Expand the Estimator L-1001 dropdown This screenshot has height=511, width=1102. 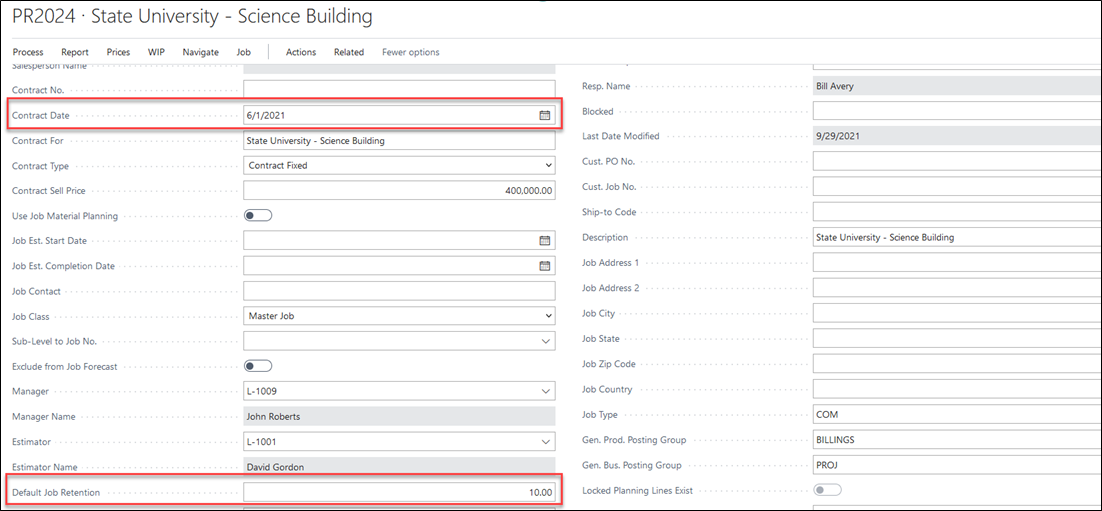pos(547,441)
